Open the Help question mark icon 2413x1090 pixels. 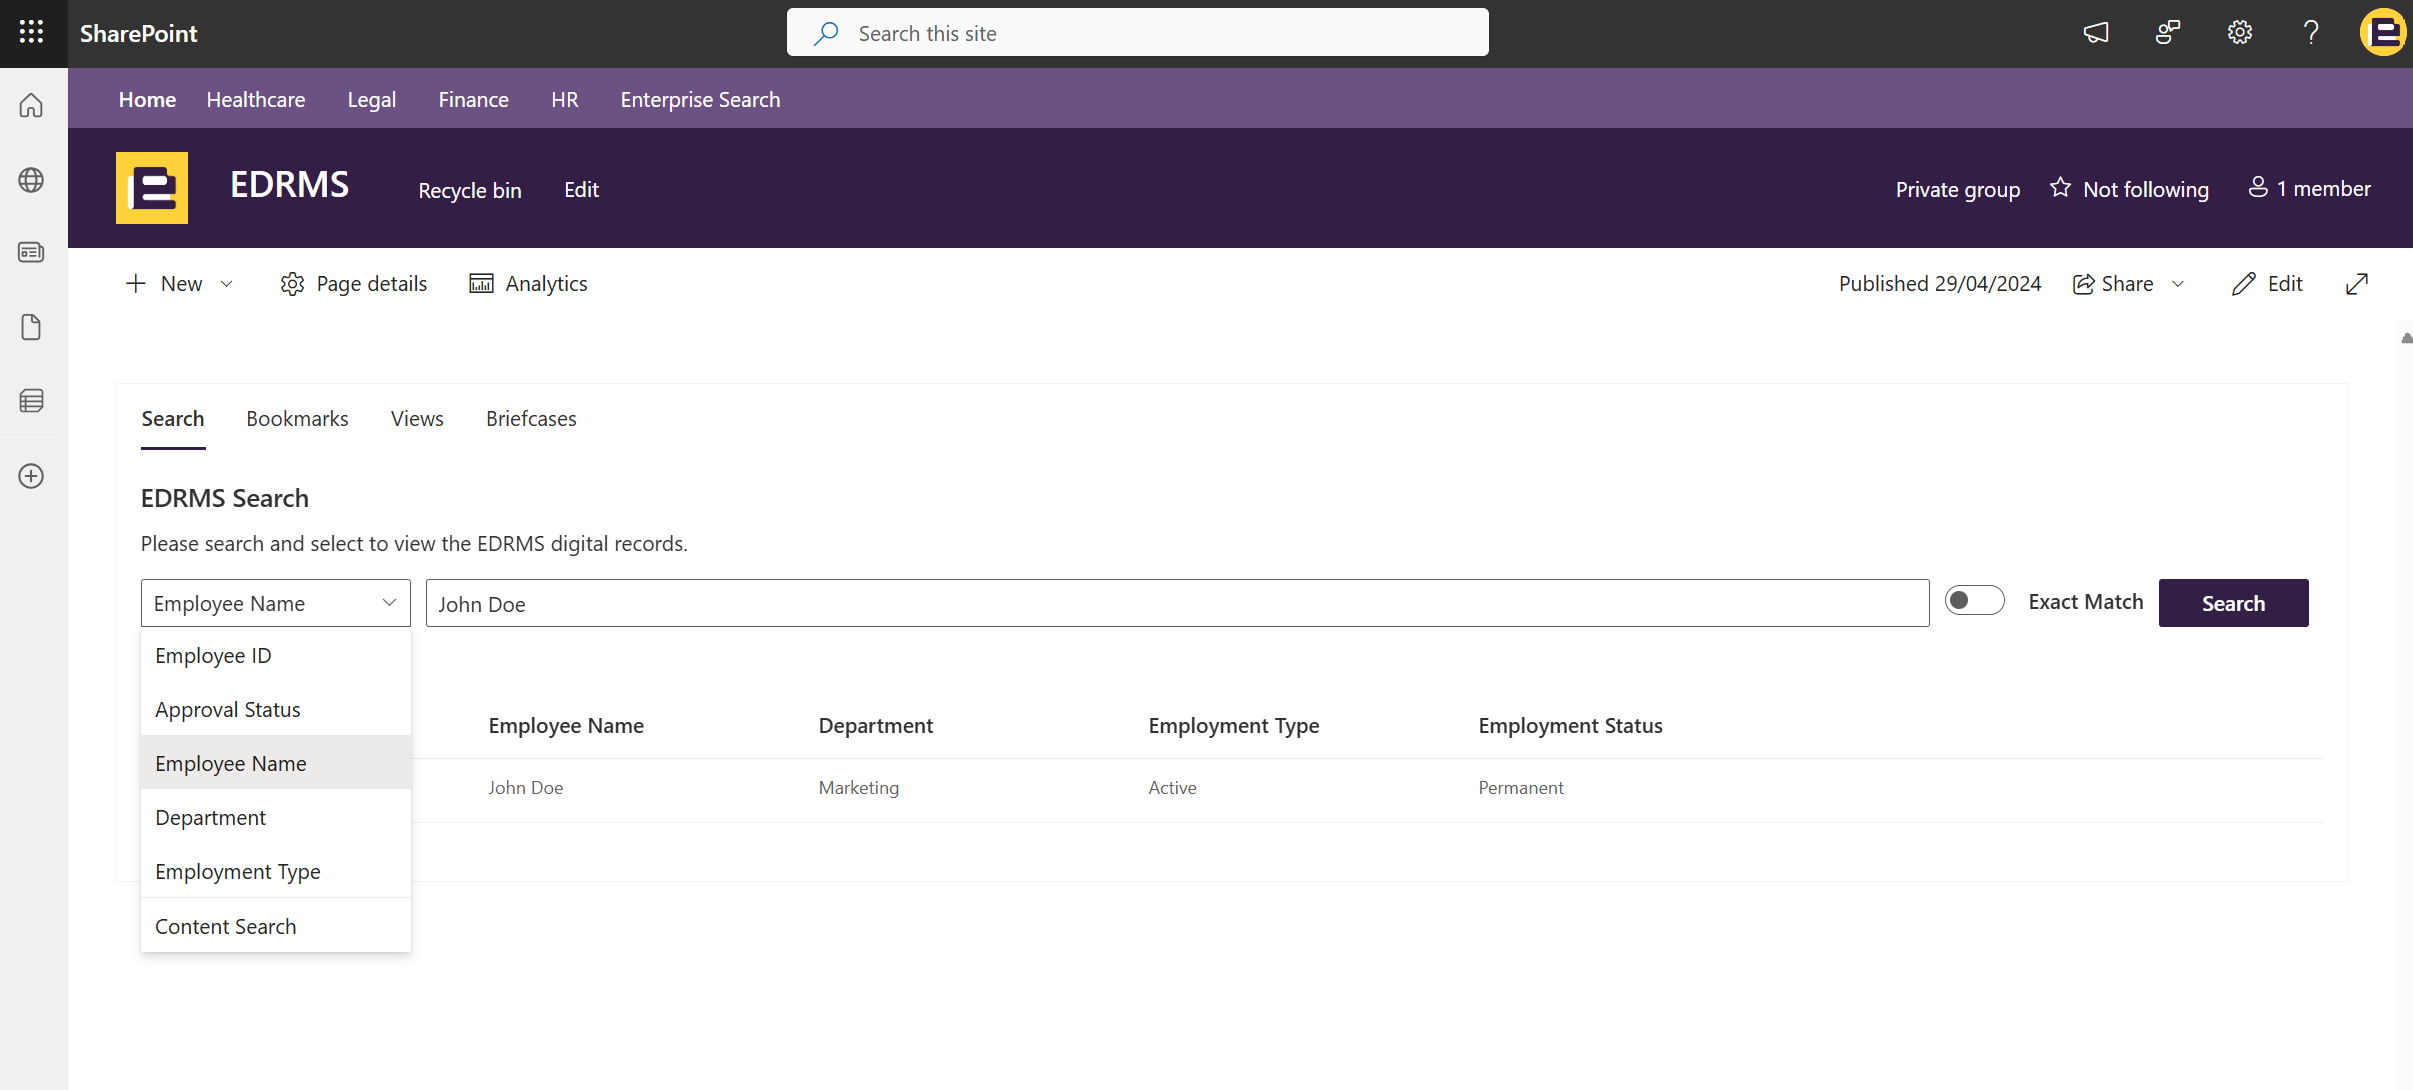[x=2311, y=33]
